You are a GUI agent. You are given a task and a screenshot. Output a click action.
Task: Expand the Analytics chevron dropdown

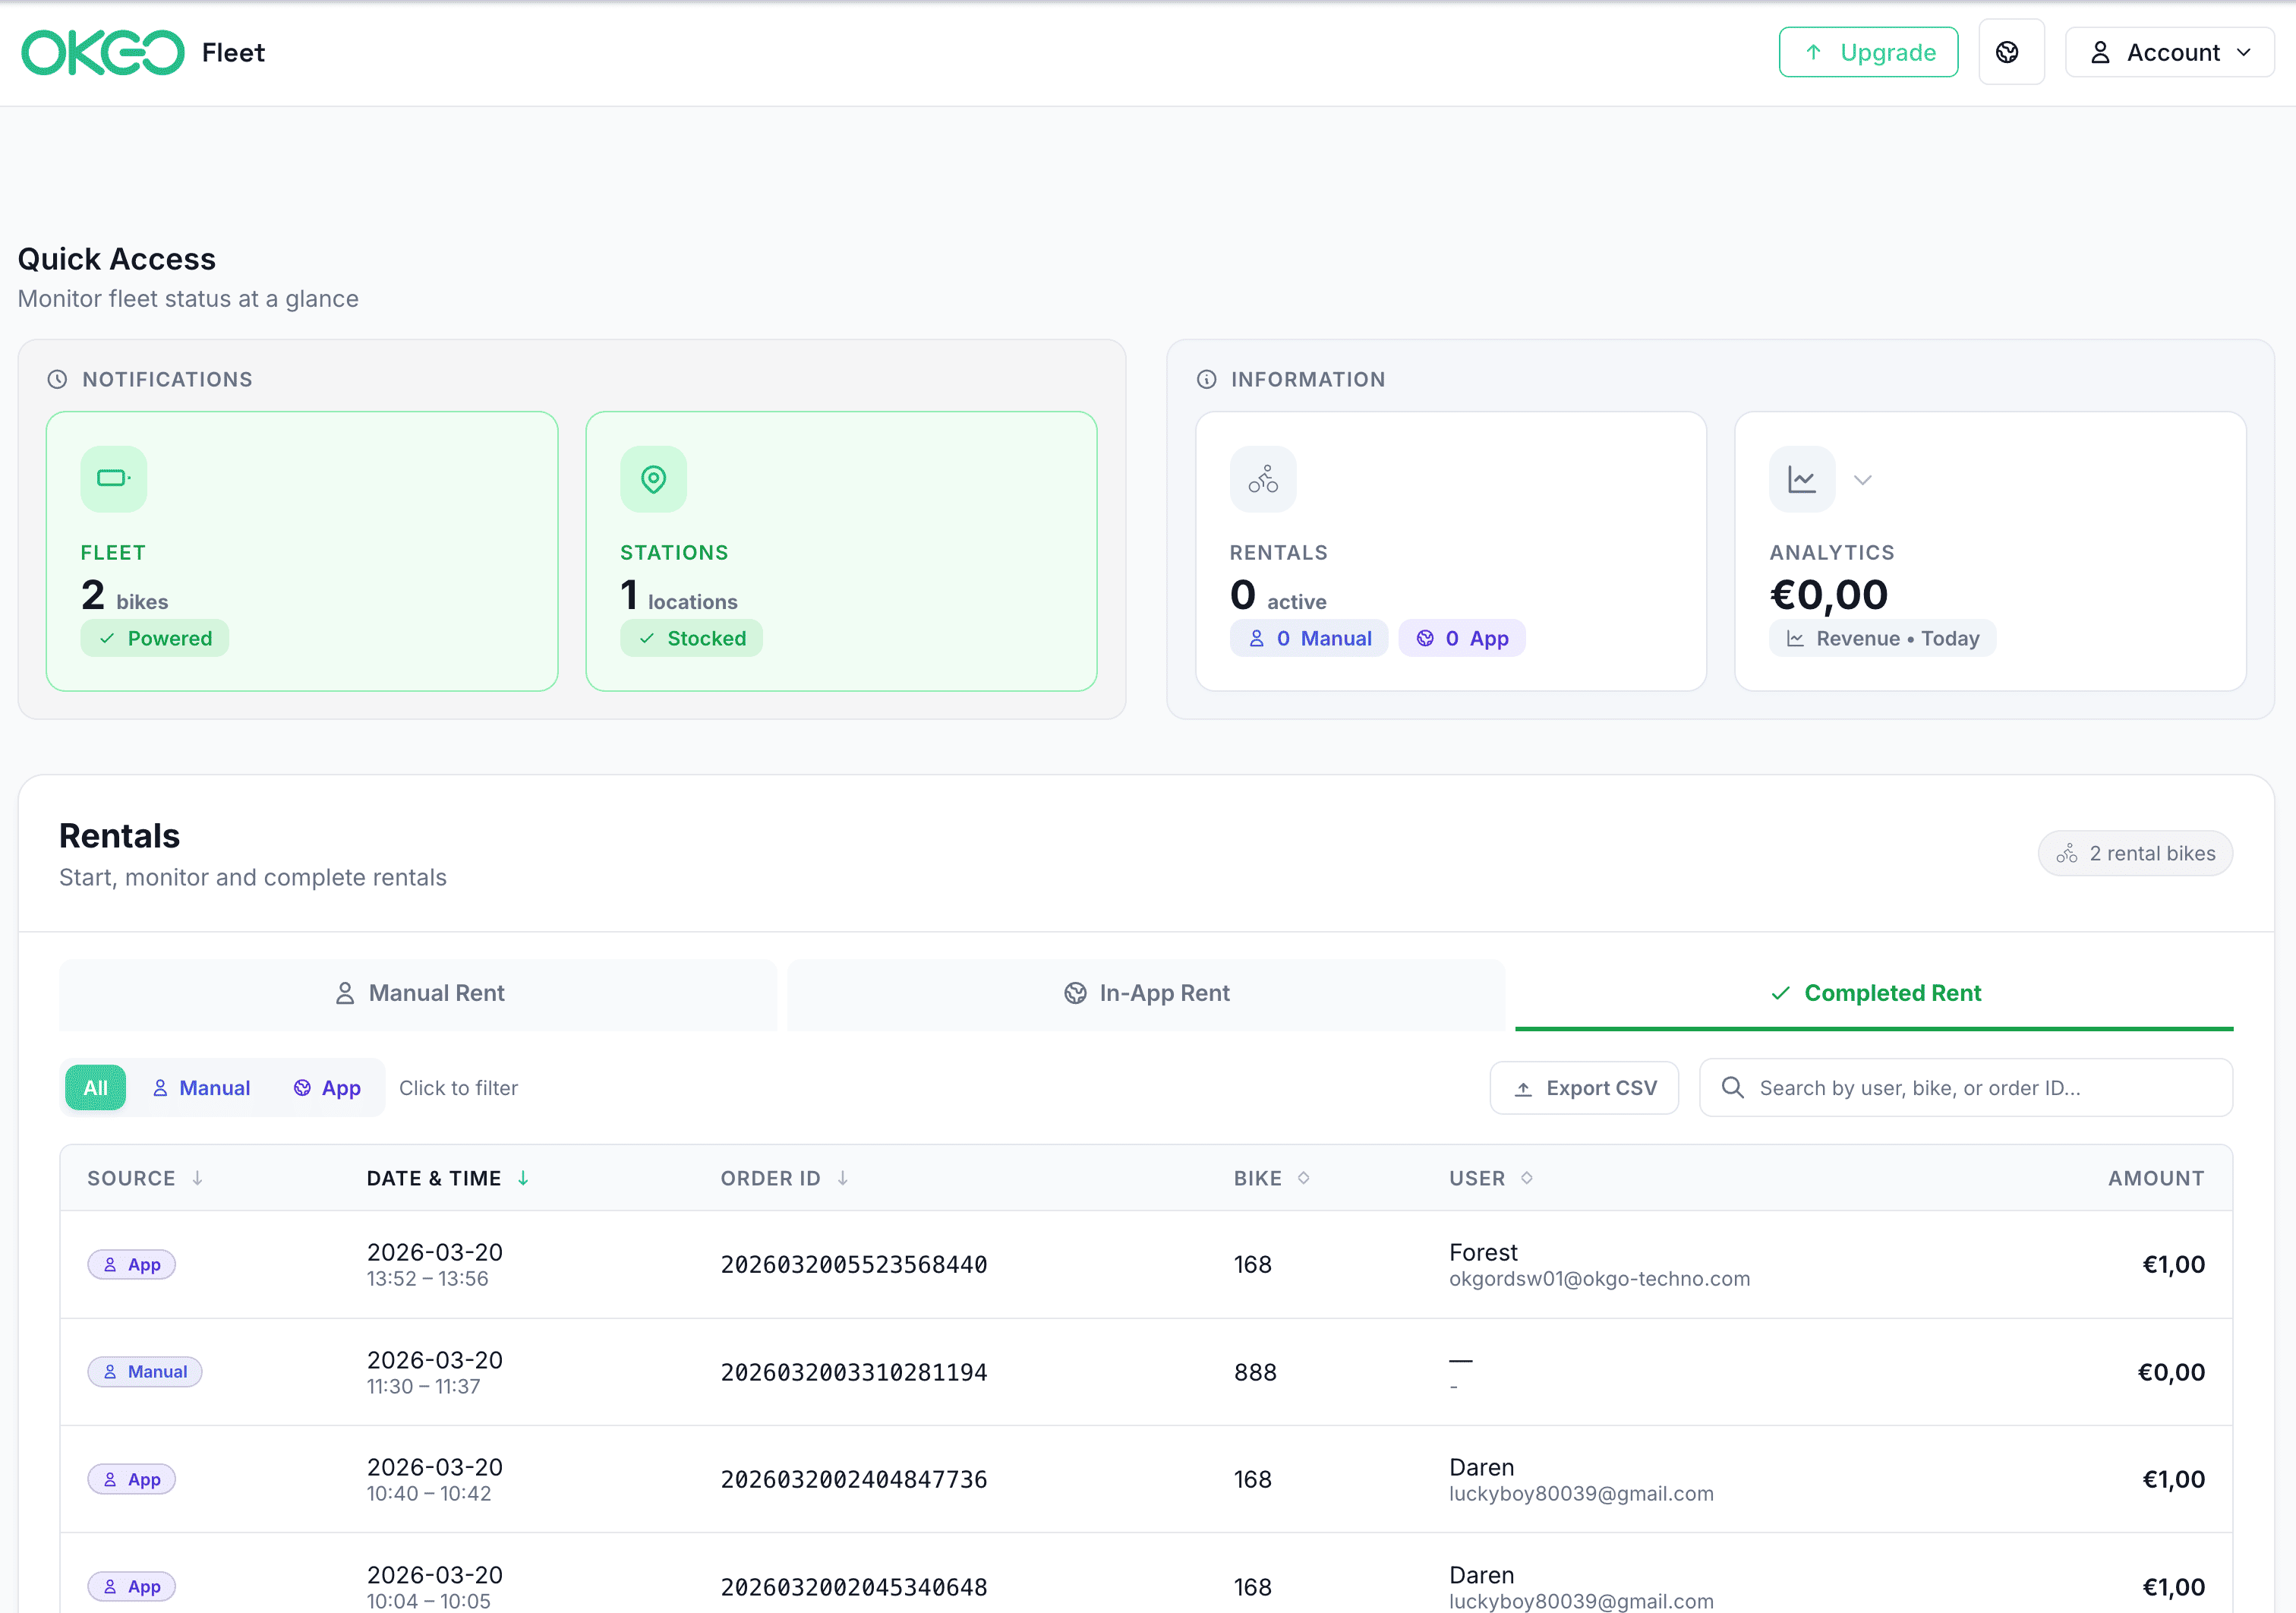tap(1862, 480)
